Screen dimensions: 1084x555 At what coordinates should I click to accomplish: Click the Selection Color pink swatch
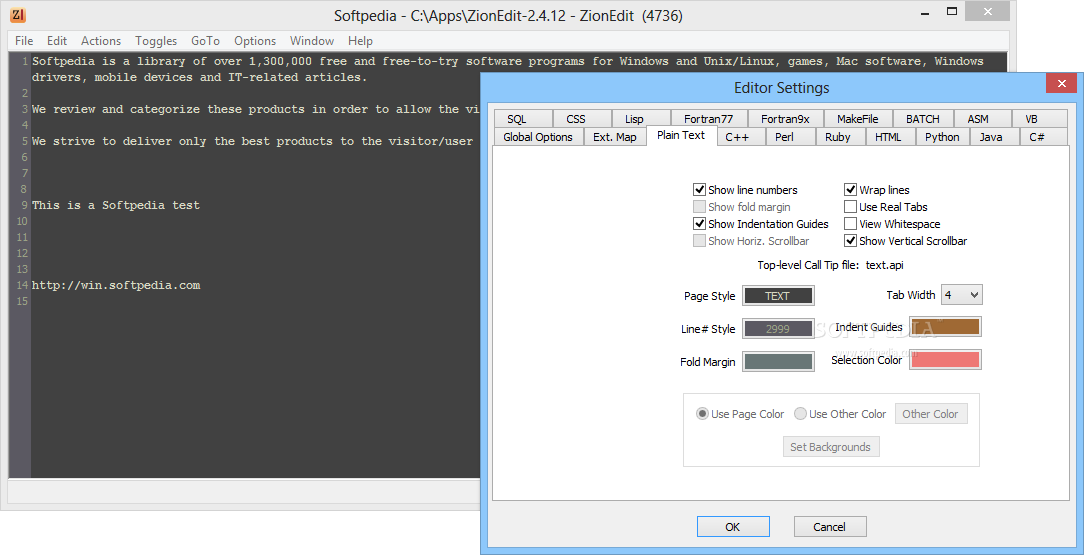pos(945,359)
